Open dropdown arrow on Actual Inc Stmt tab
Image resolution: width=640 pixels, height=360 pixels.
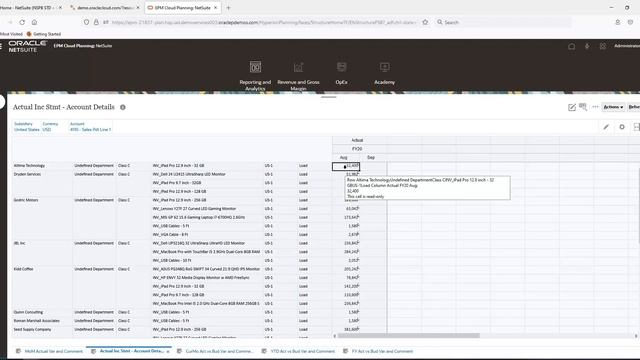[168, 351]
